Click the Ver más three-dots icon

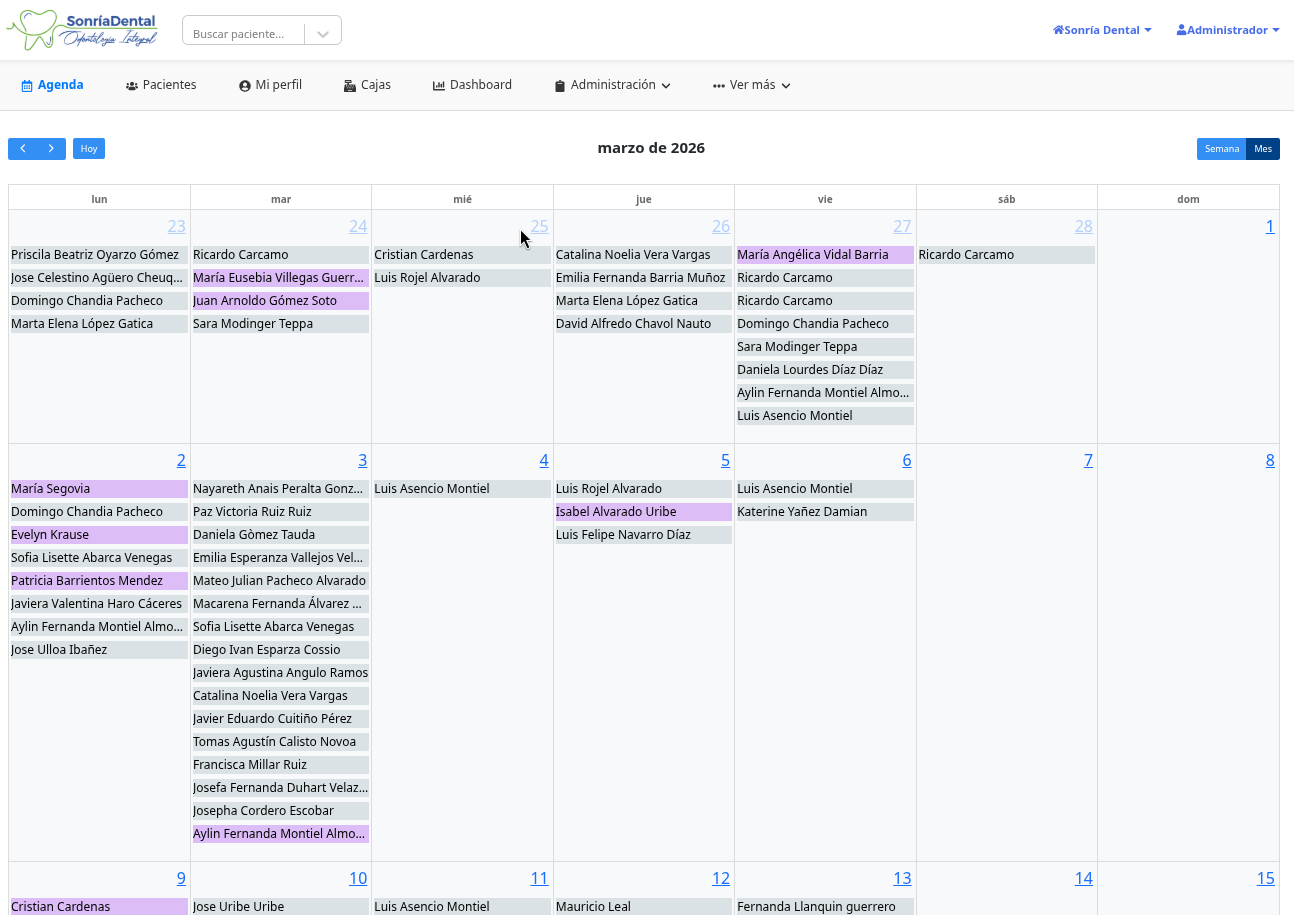719,86
